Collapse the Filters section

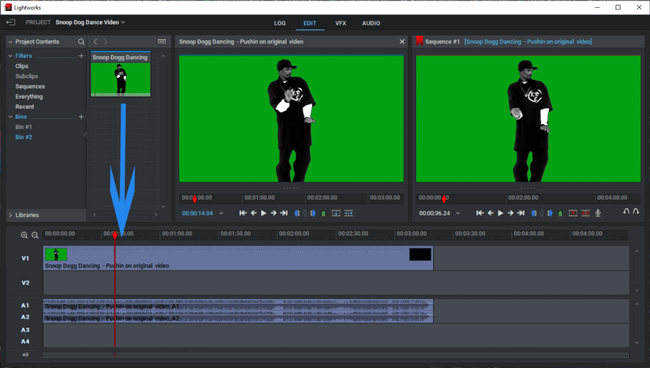click(10, 56)
